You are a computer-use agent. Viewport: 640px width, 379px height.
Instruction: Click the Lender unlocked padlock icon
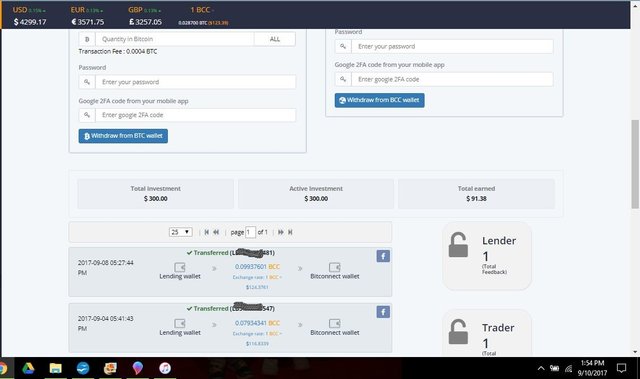[458, 245]
